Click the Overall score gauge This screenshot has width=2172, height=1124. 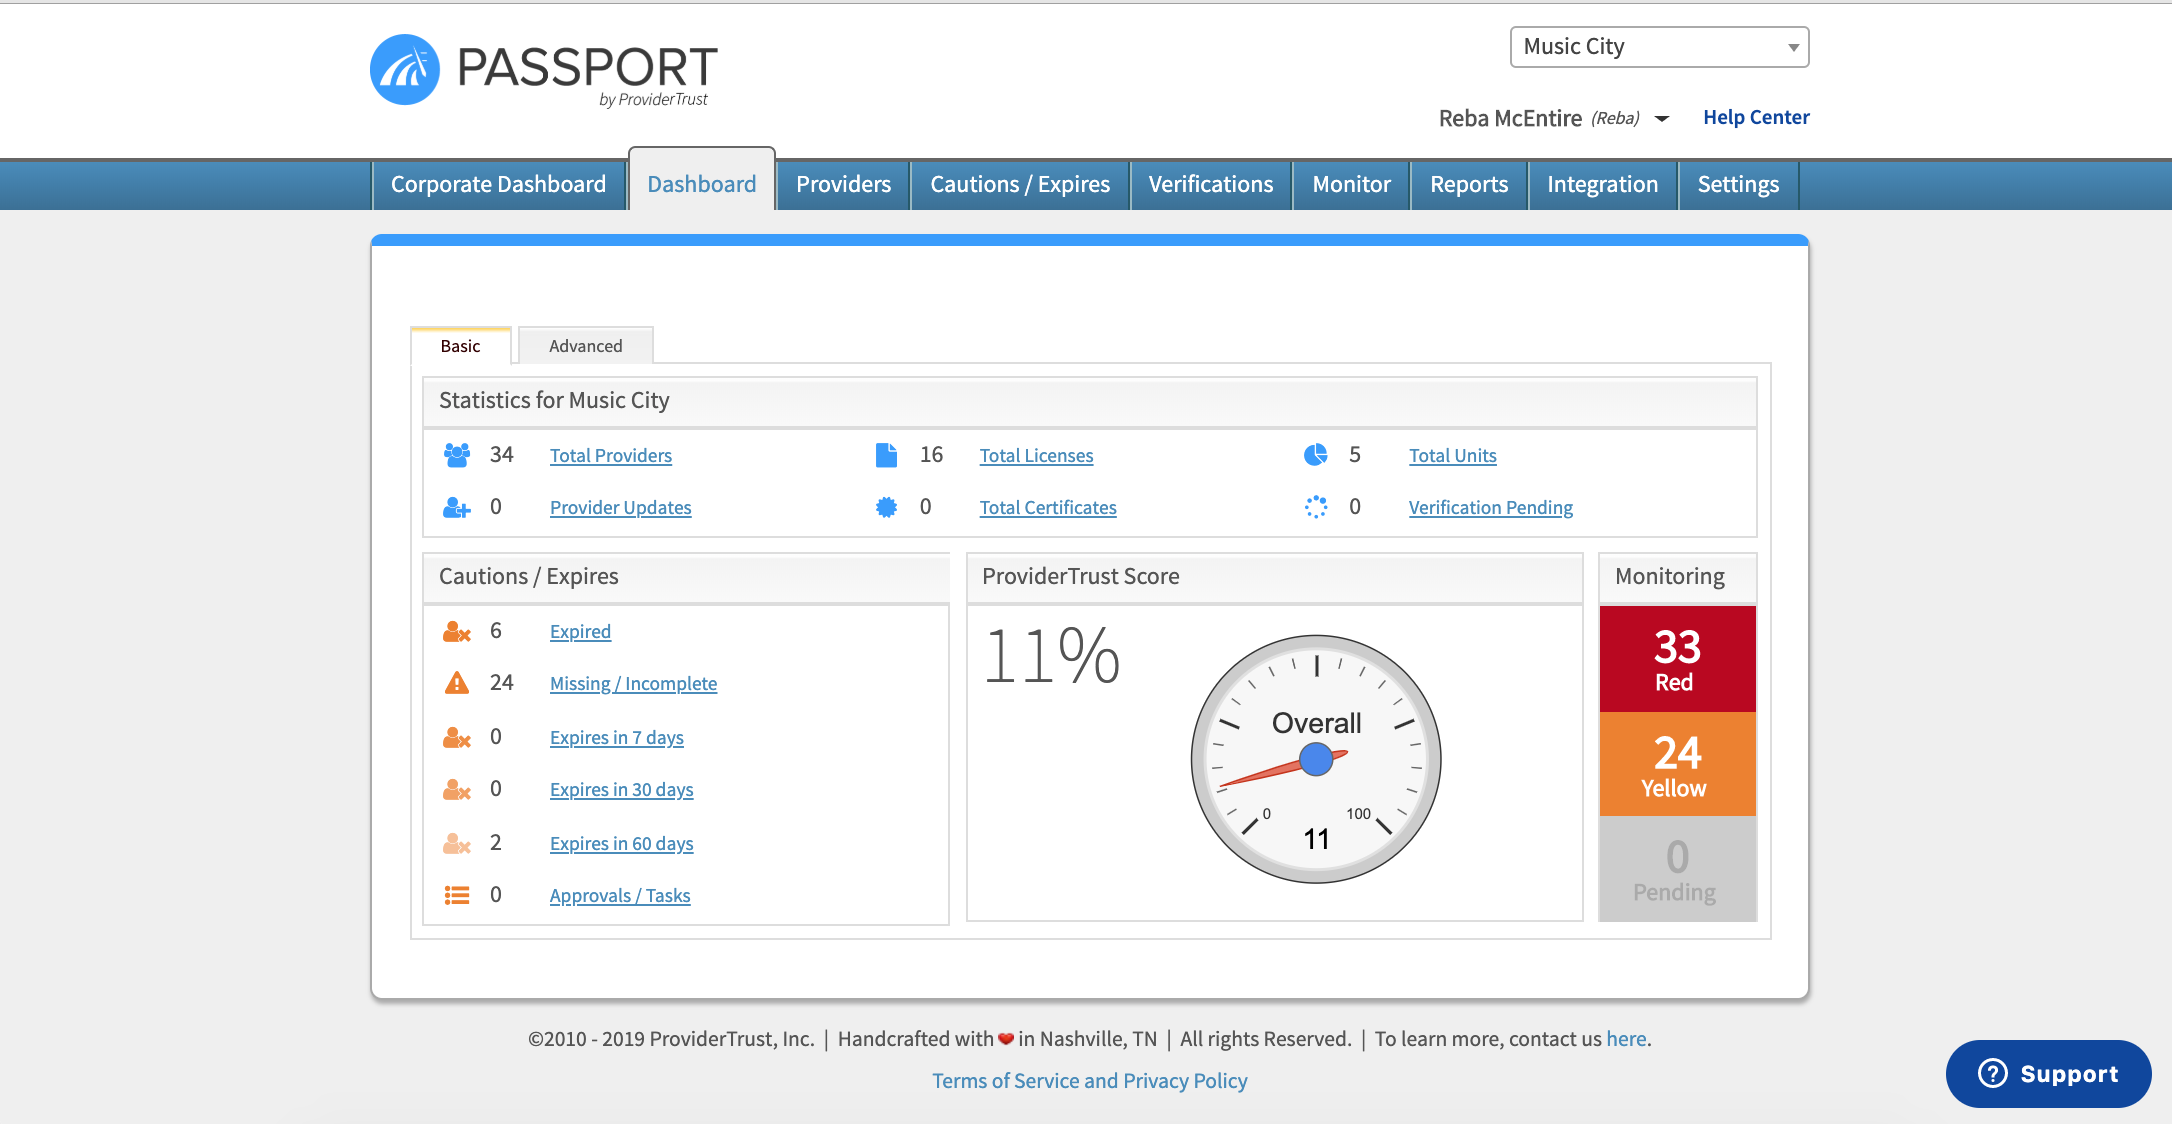pyautogui.click(x=1316, y=759)
